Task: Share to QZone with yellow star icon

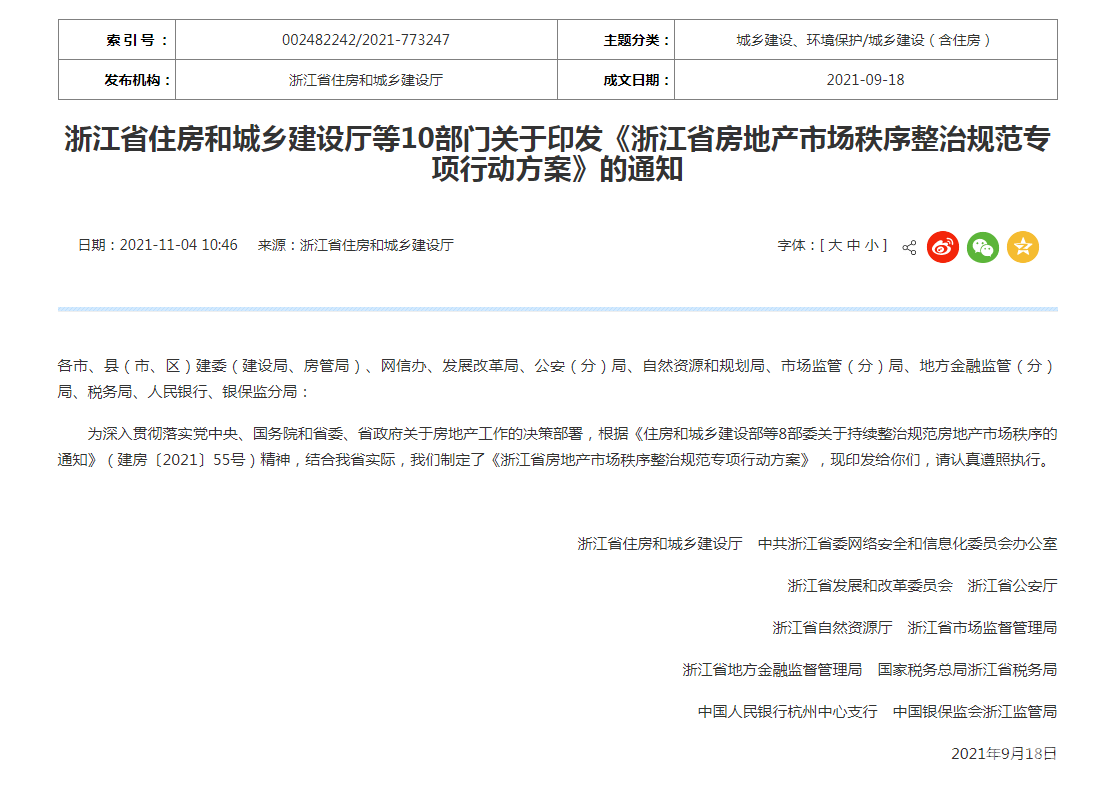Action: 1022,247
